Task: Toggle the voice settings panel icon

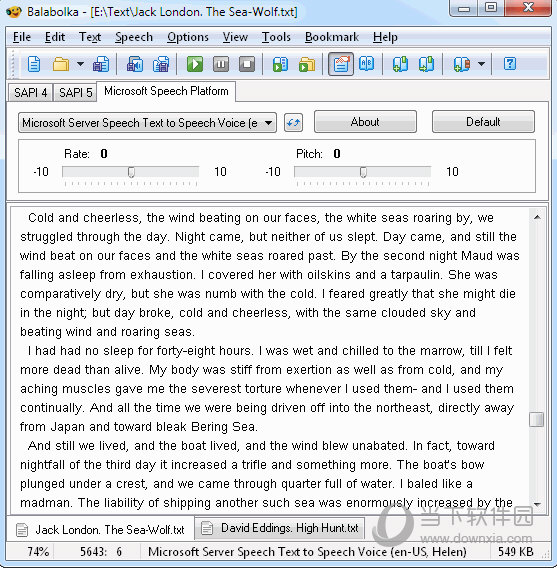Action: (x=341, y=64)
